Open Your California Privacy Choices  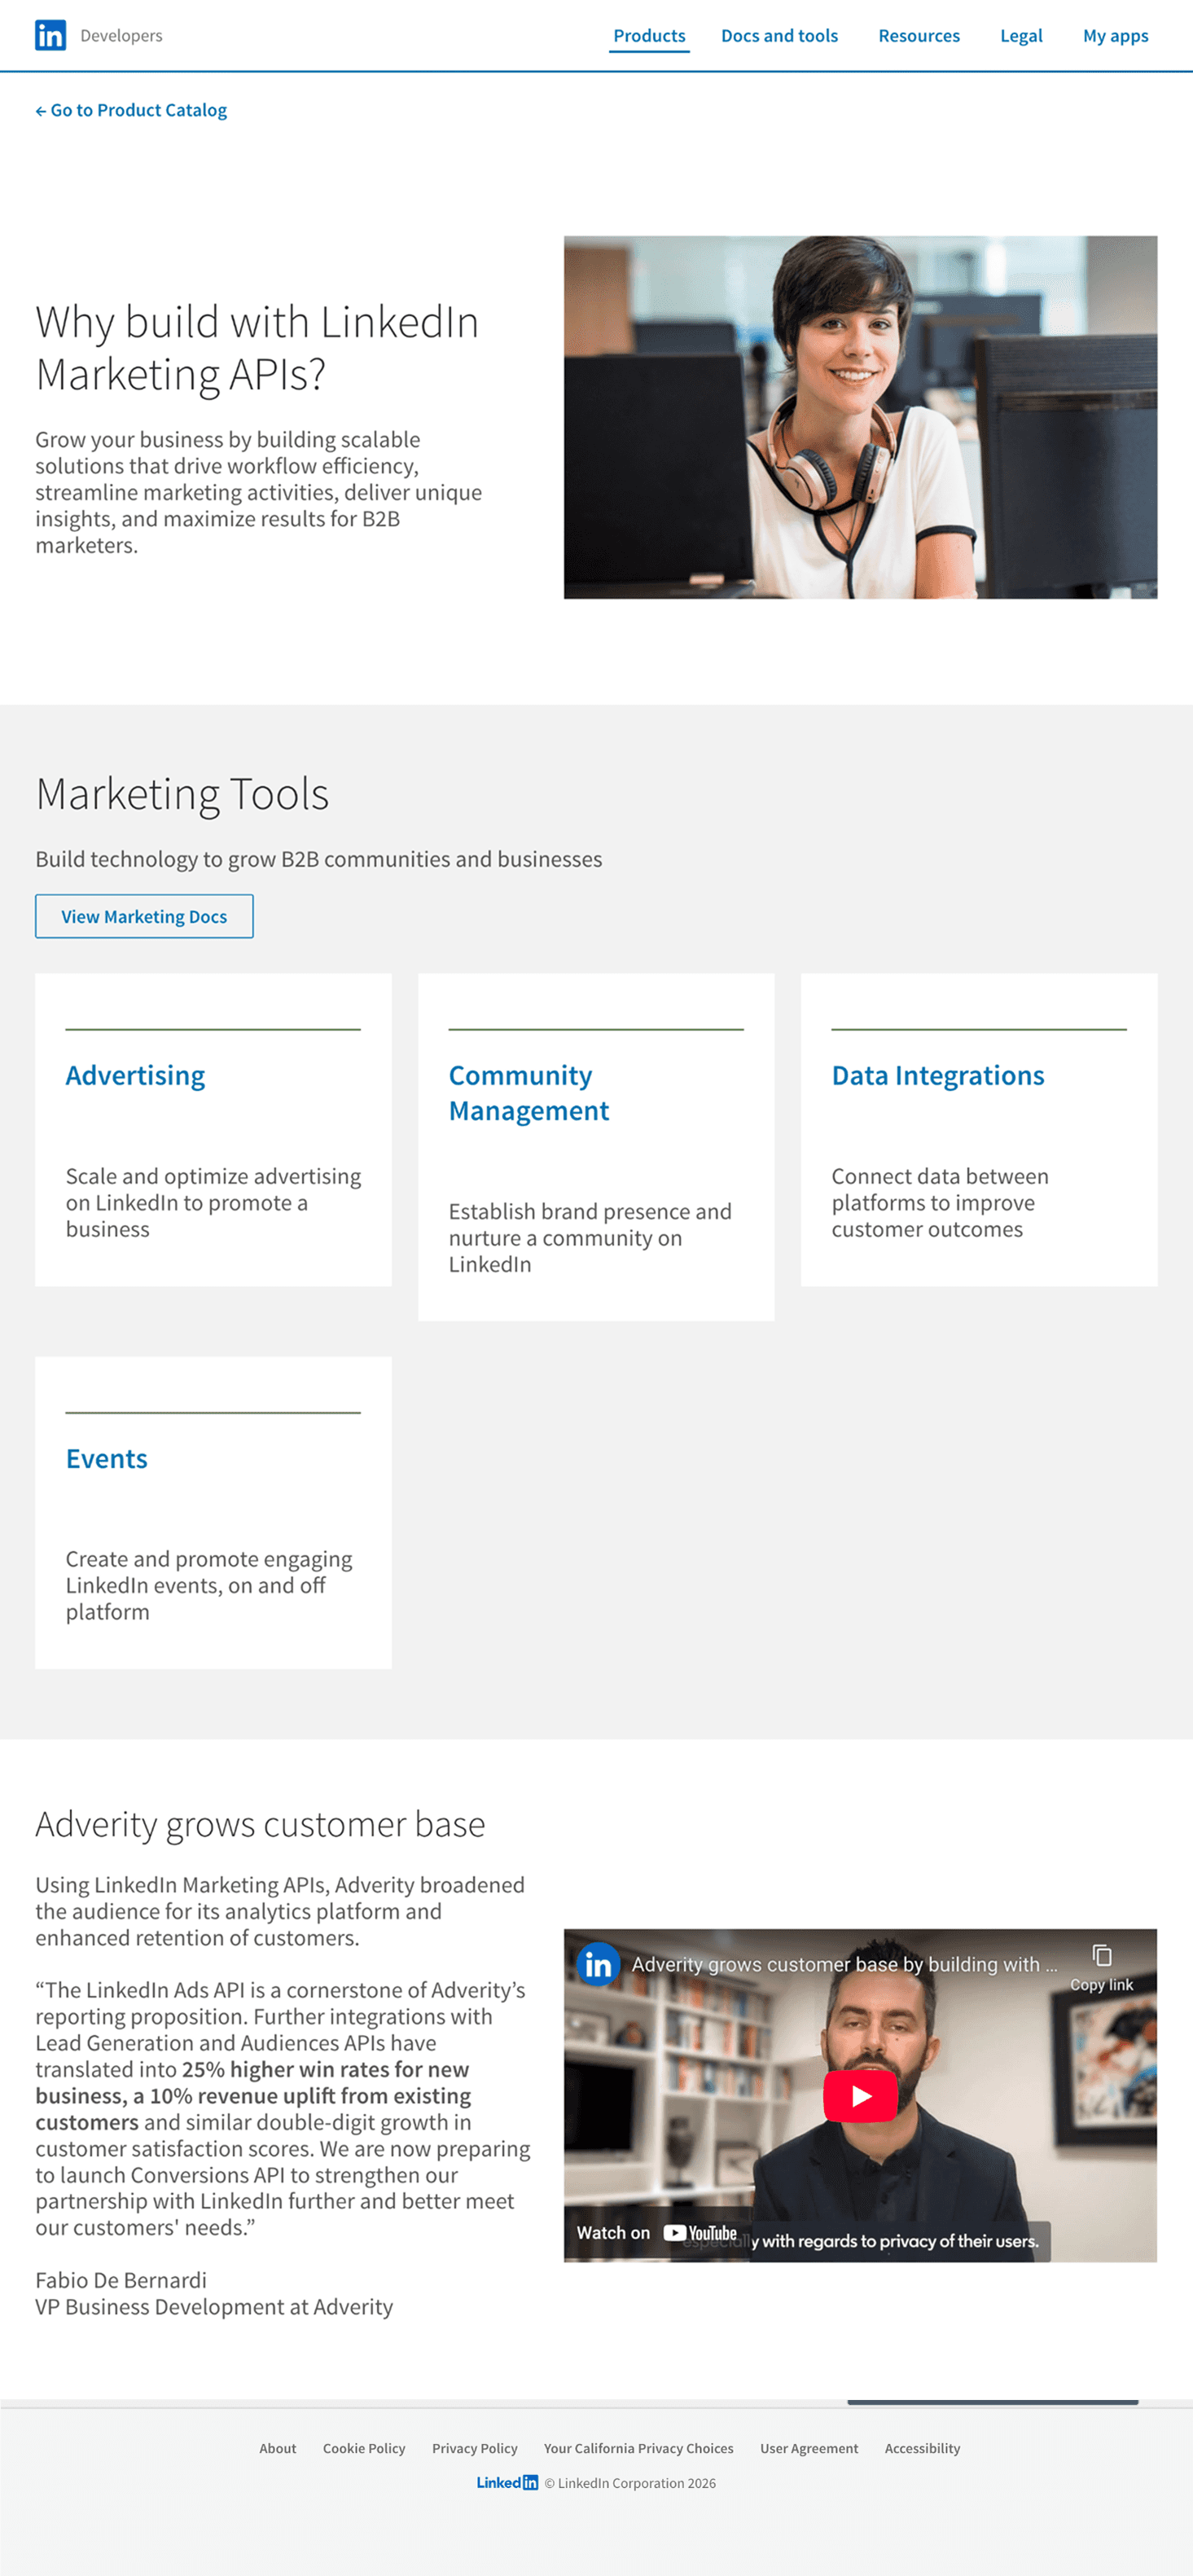point(638,2448)
